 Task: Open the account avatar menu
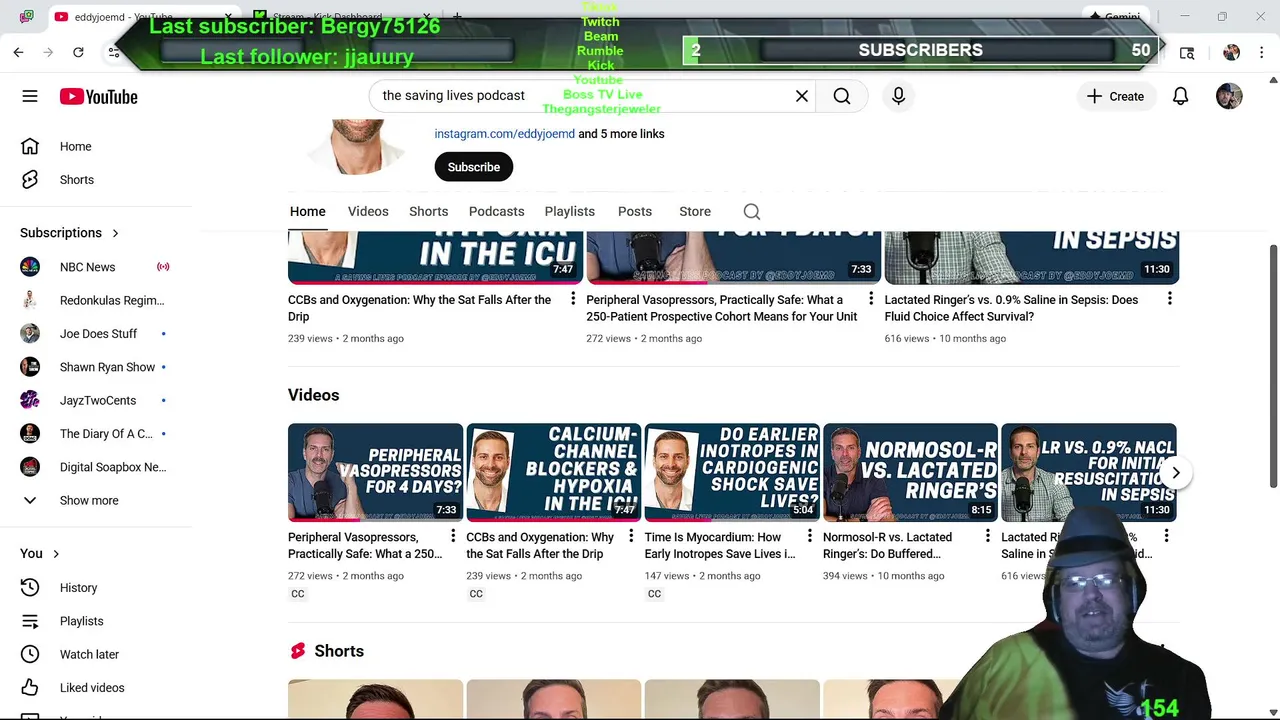click(1229, 96)
